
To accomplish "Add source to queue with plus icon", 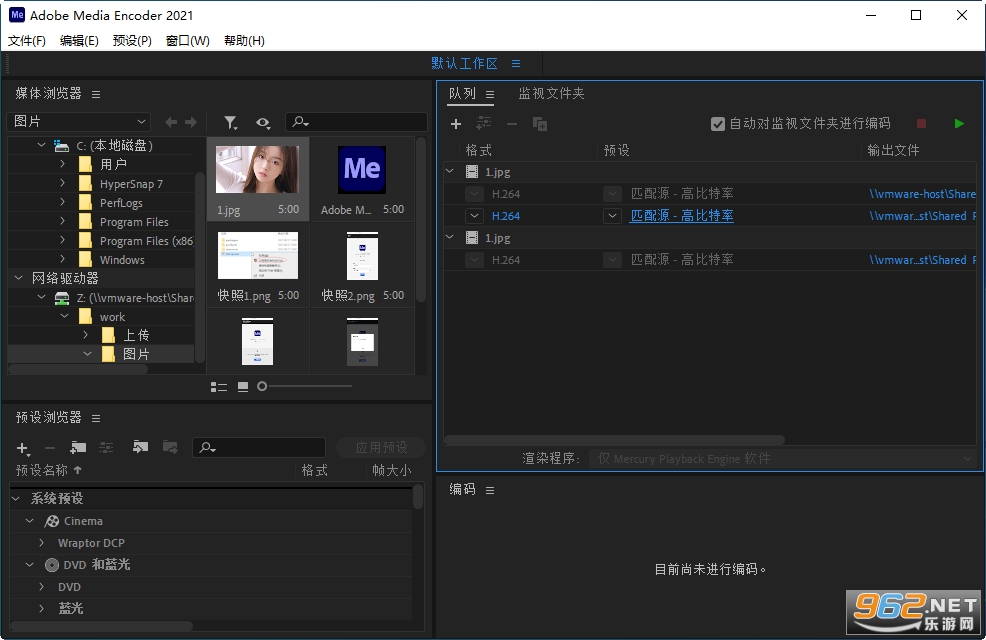I will coord(456,124).
